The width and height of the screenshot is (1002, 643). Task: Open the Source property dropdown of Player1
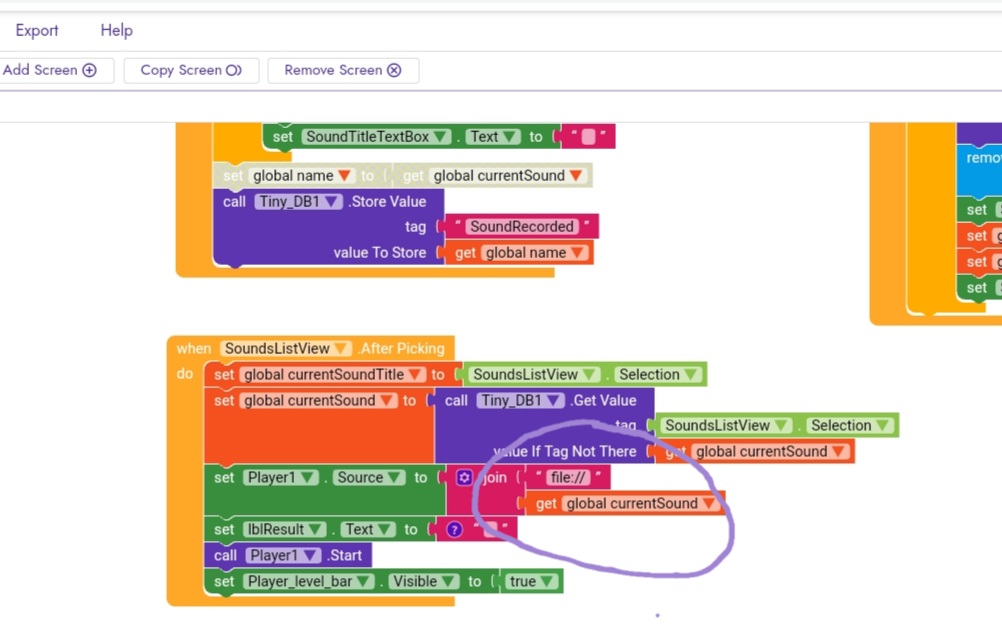[x=396, y=478]
